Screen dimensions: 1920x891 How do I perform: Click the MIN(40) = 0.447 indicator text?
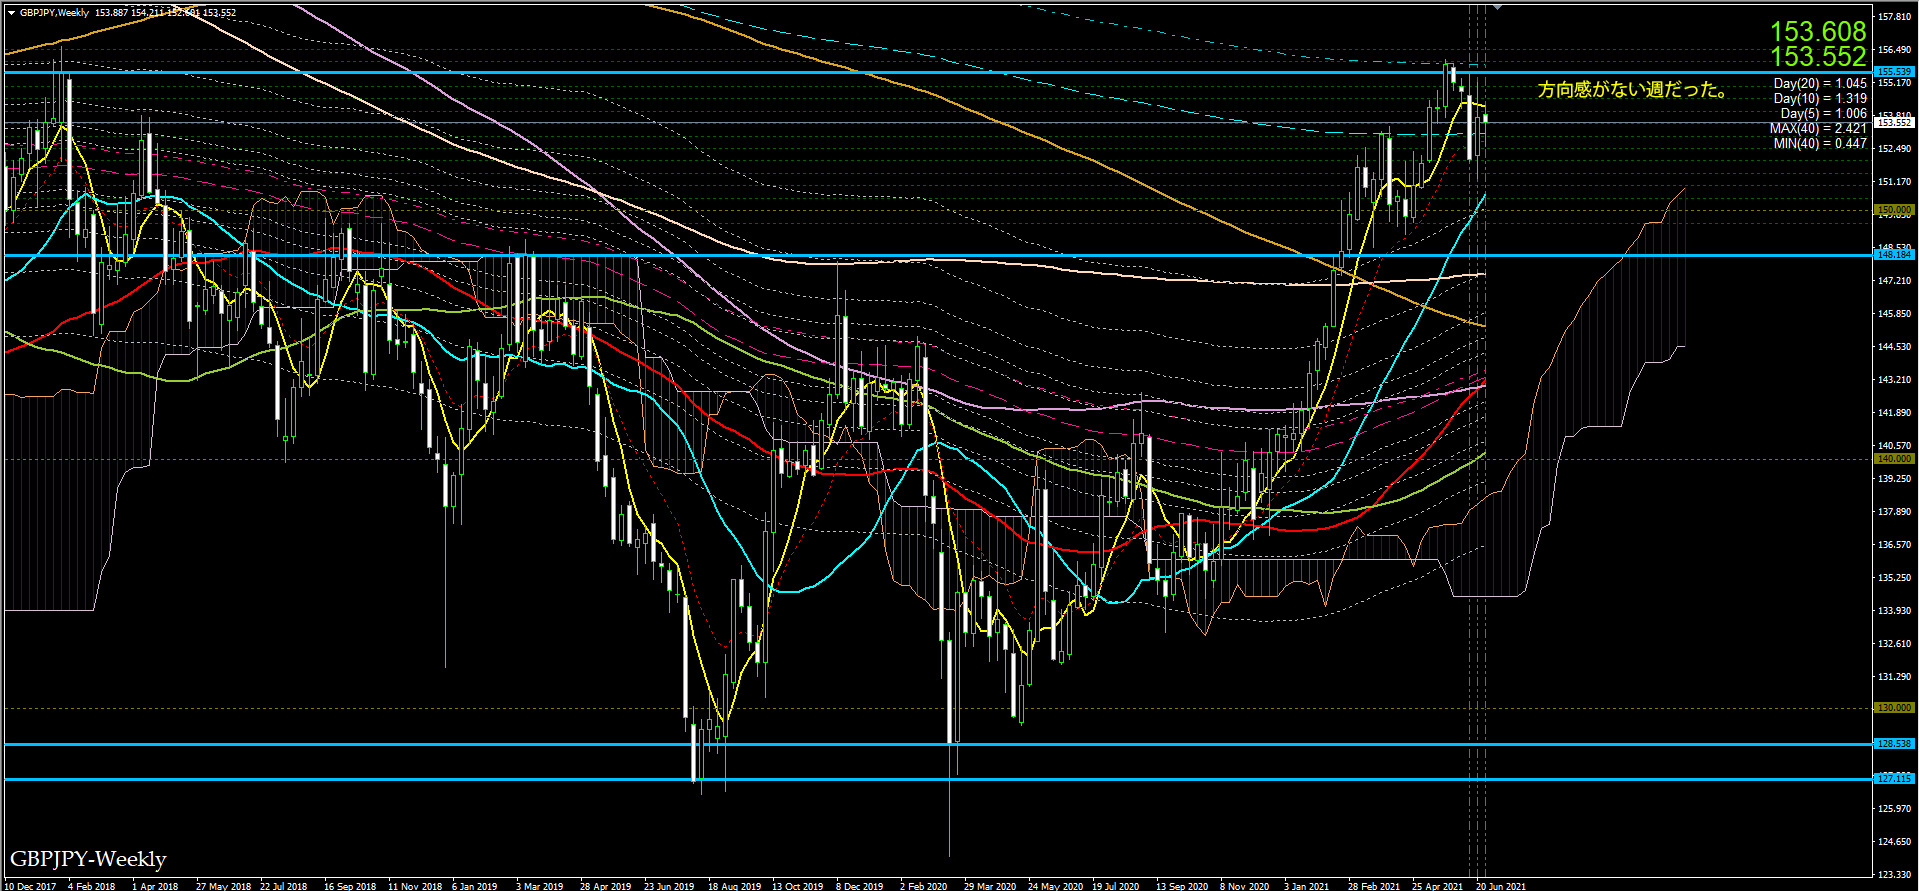click(1820, 144)
